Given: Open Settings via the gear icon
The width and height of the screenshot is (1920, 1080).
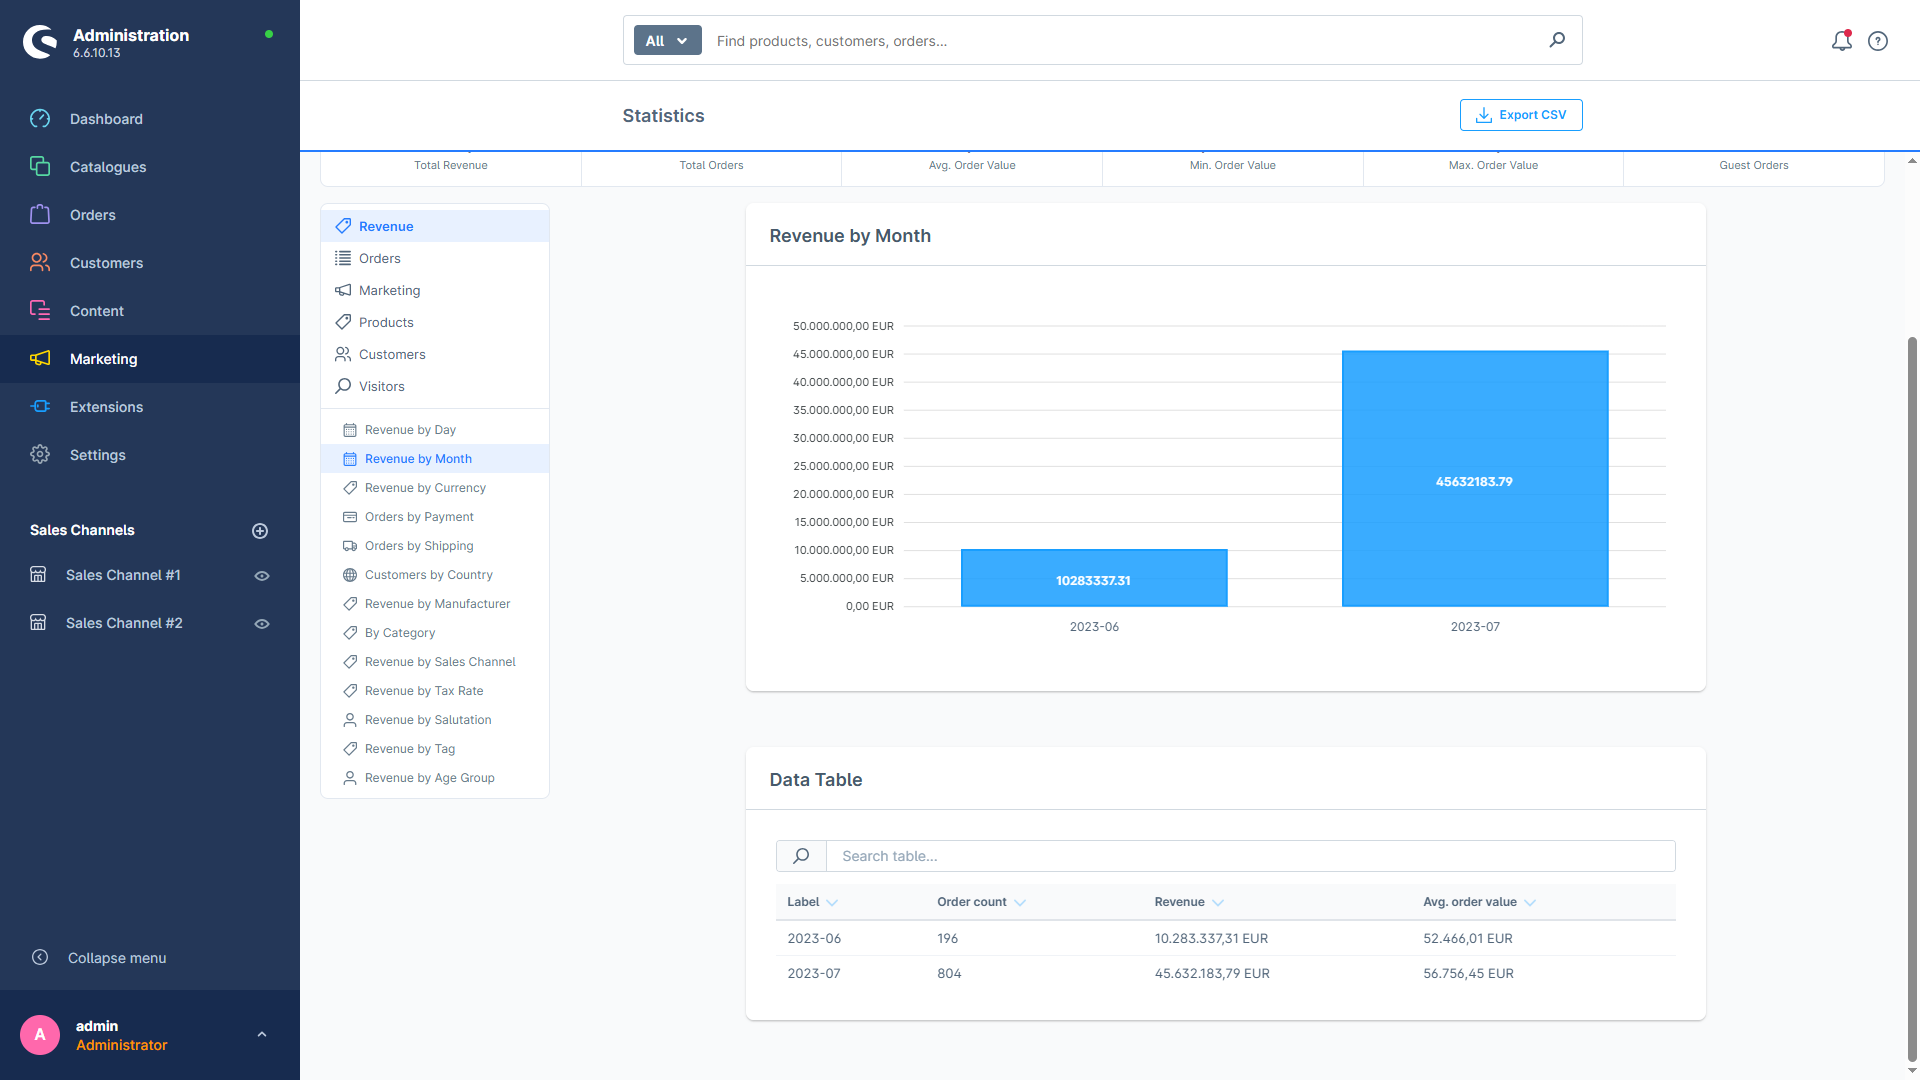Looking at the screenshot, I should click(40, 454).
